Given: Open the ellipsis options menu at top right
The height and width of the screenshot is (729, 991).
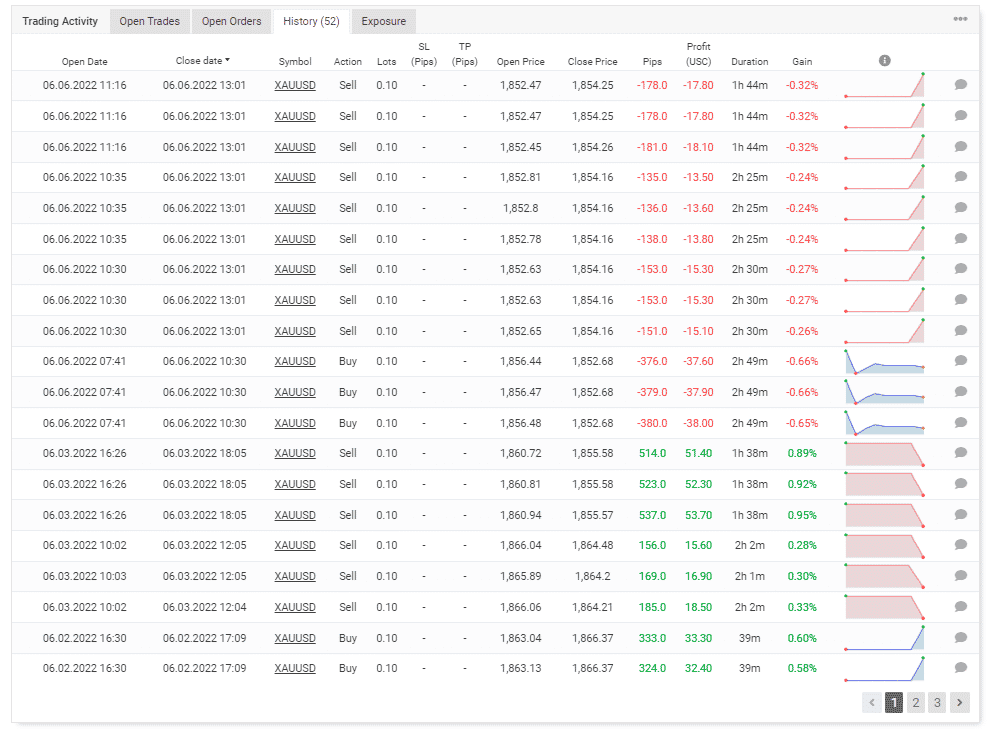Looking at the screenshot, I should pos(960,17).
